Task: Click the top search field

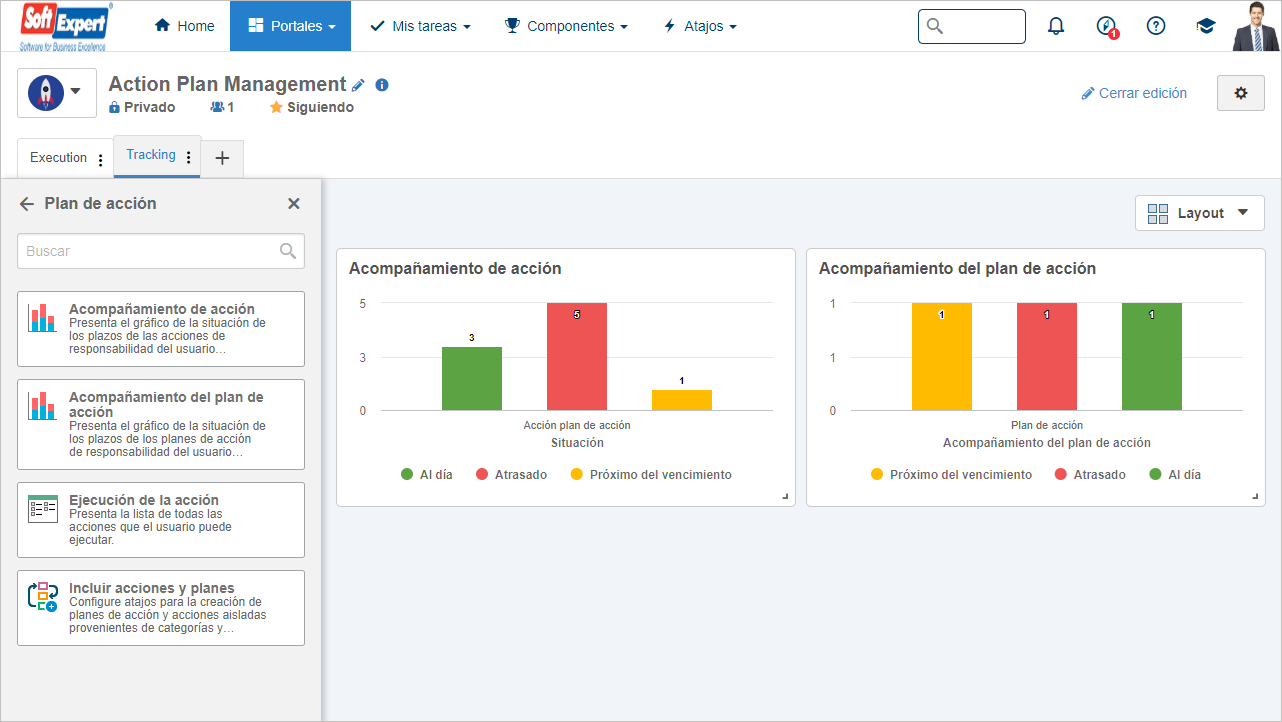Action: click(972, 26)
